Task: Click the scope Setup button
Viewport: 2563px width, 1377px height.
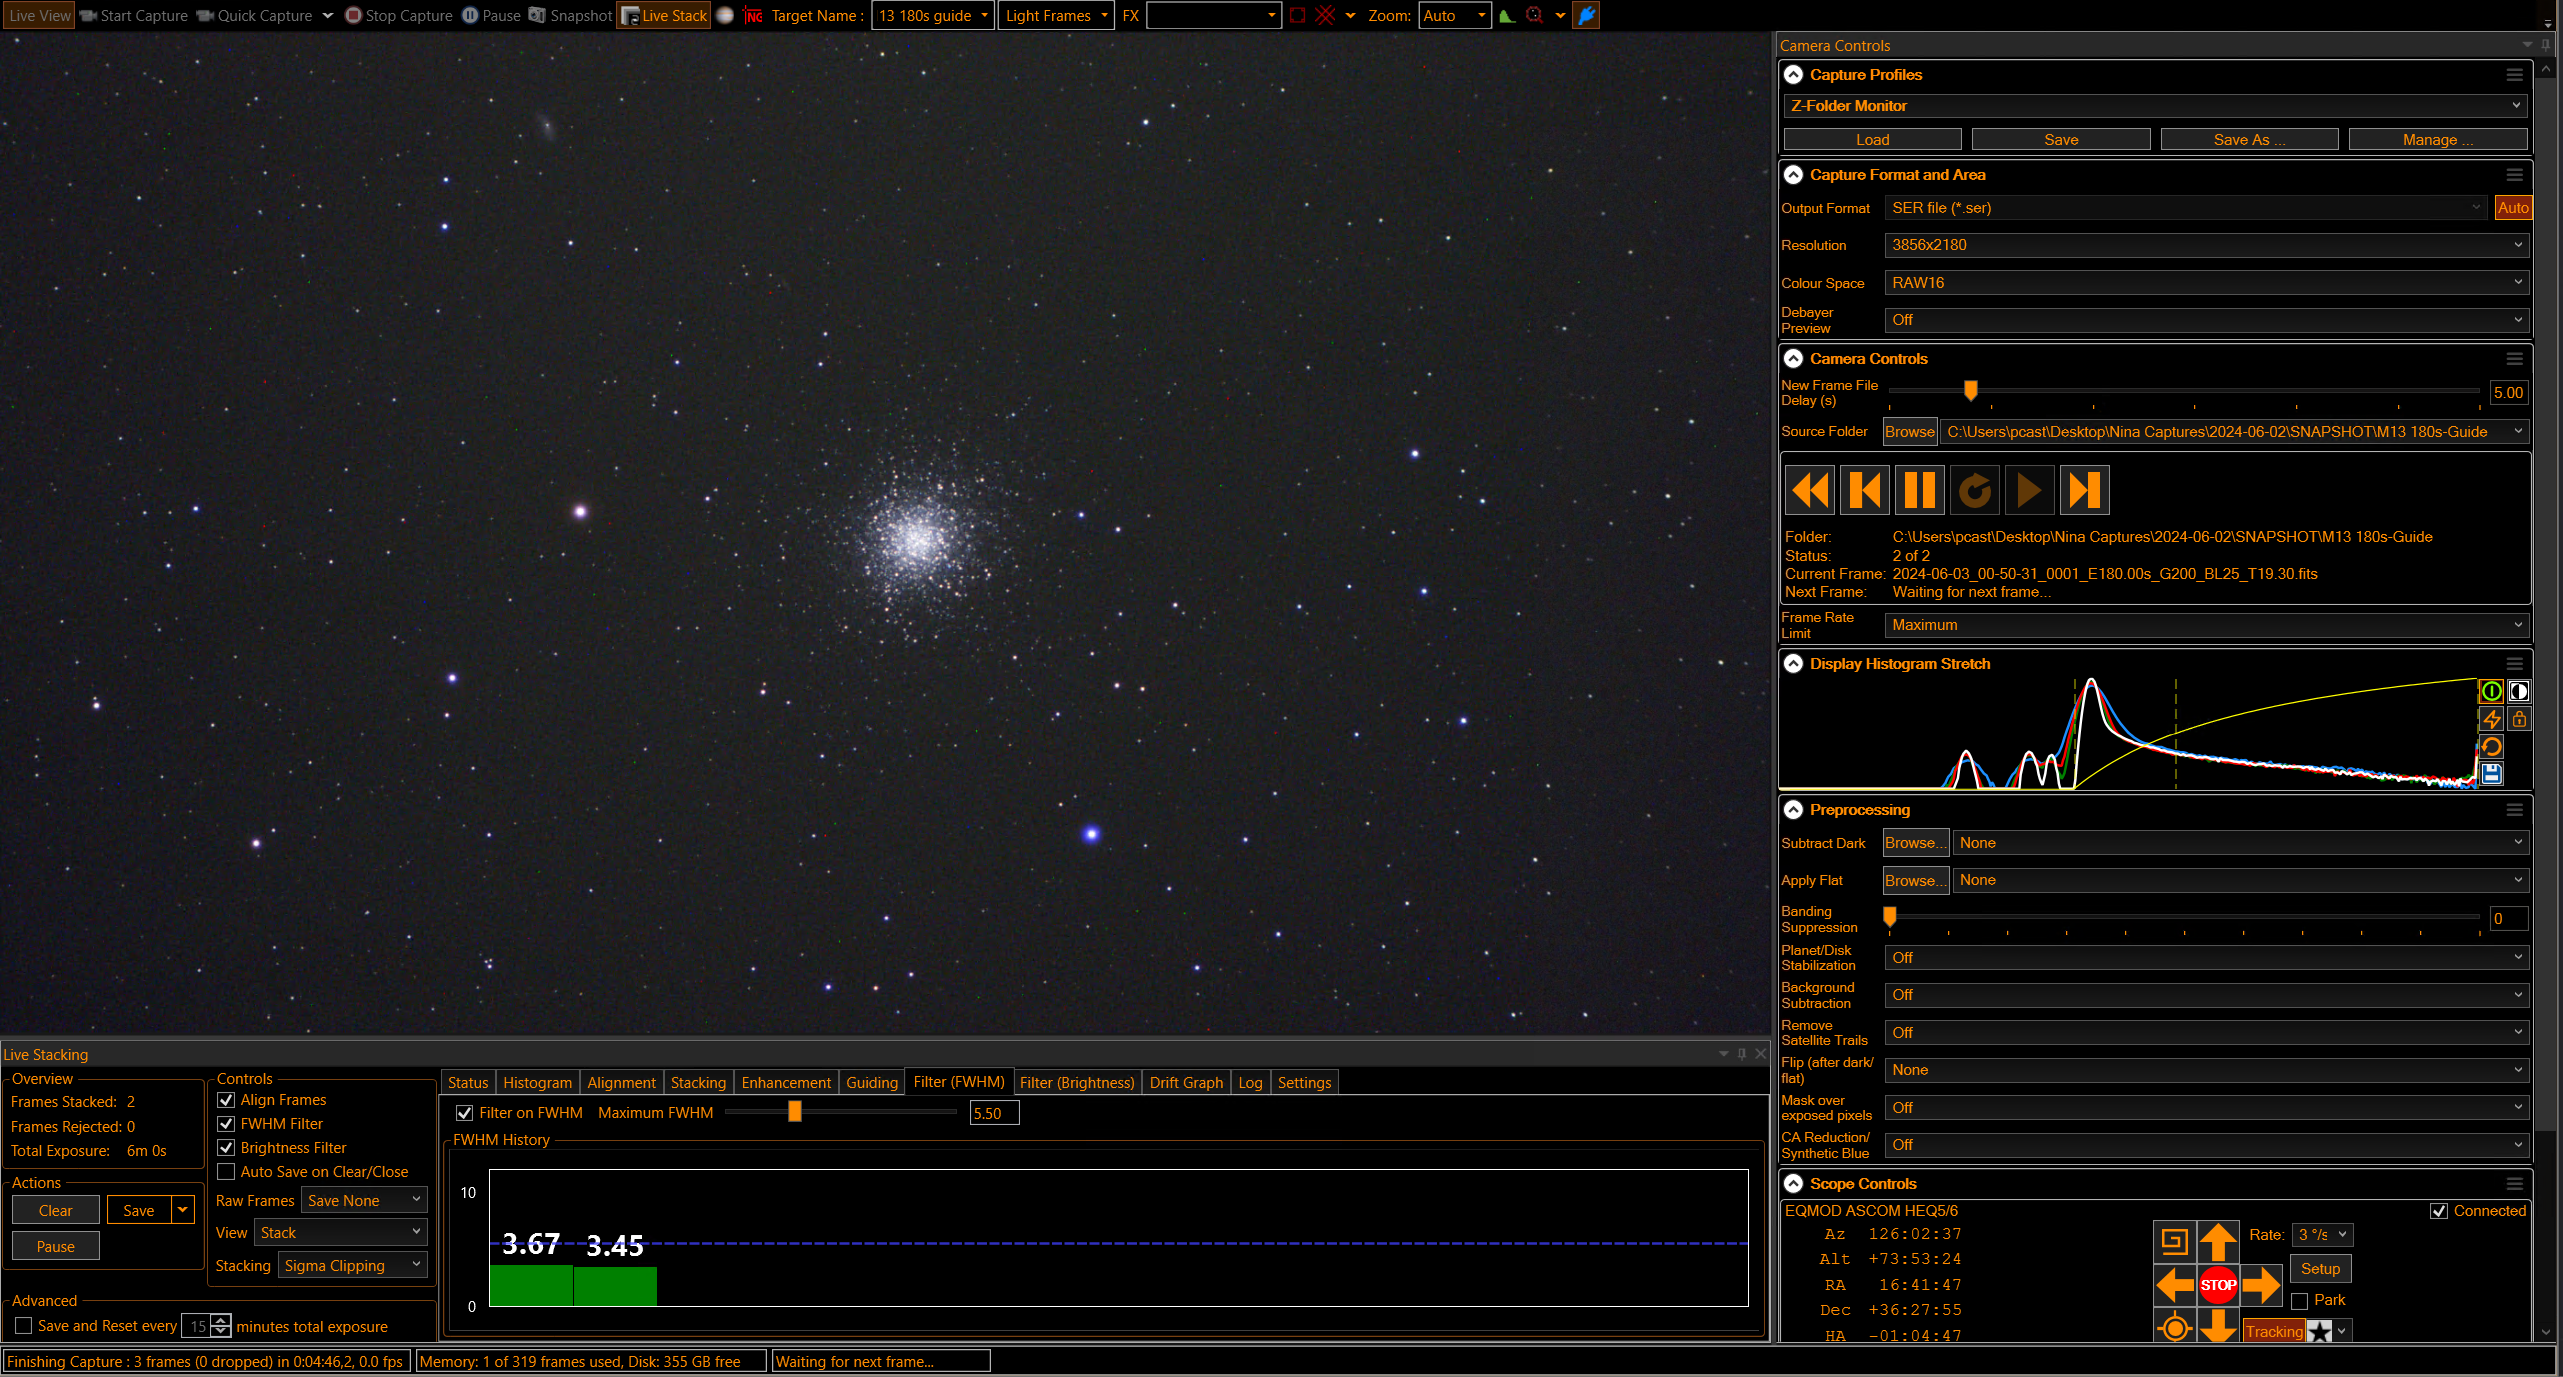Action: [2321, 1269]
